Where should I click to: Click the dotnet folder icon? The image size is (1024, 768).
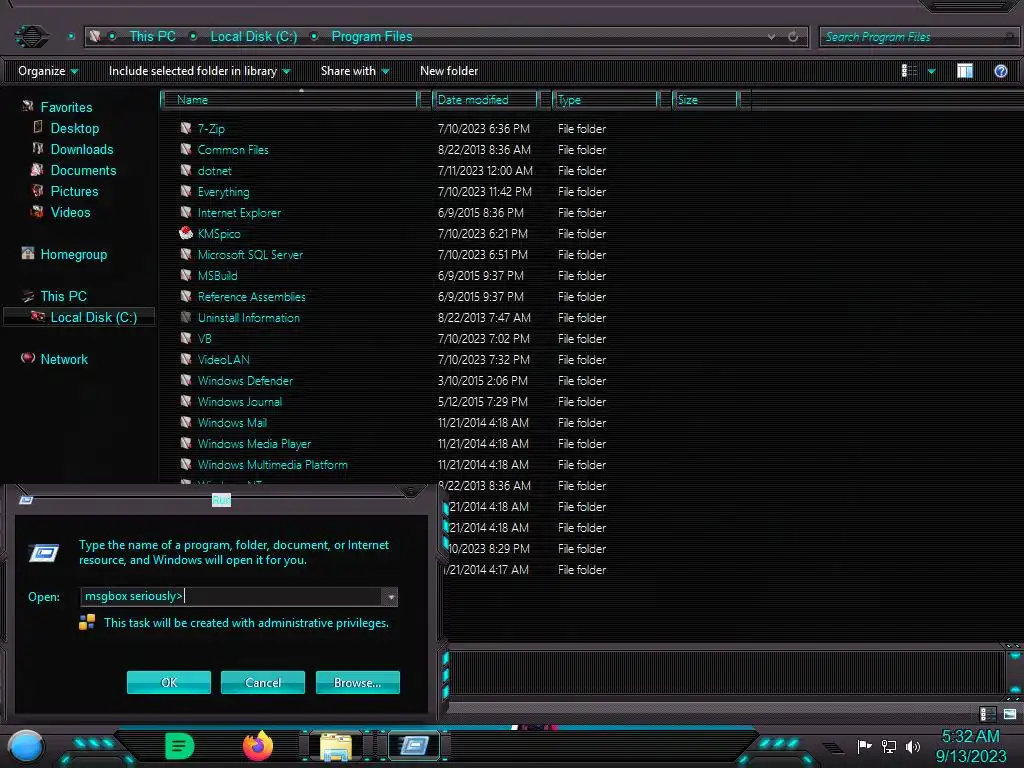pyautogui.click(x=186, y=170)
